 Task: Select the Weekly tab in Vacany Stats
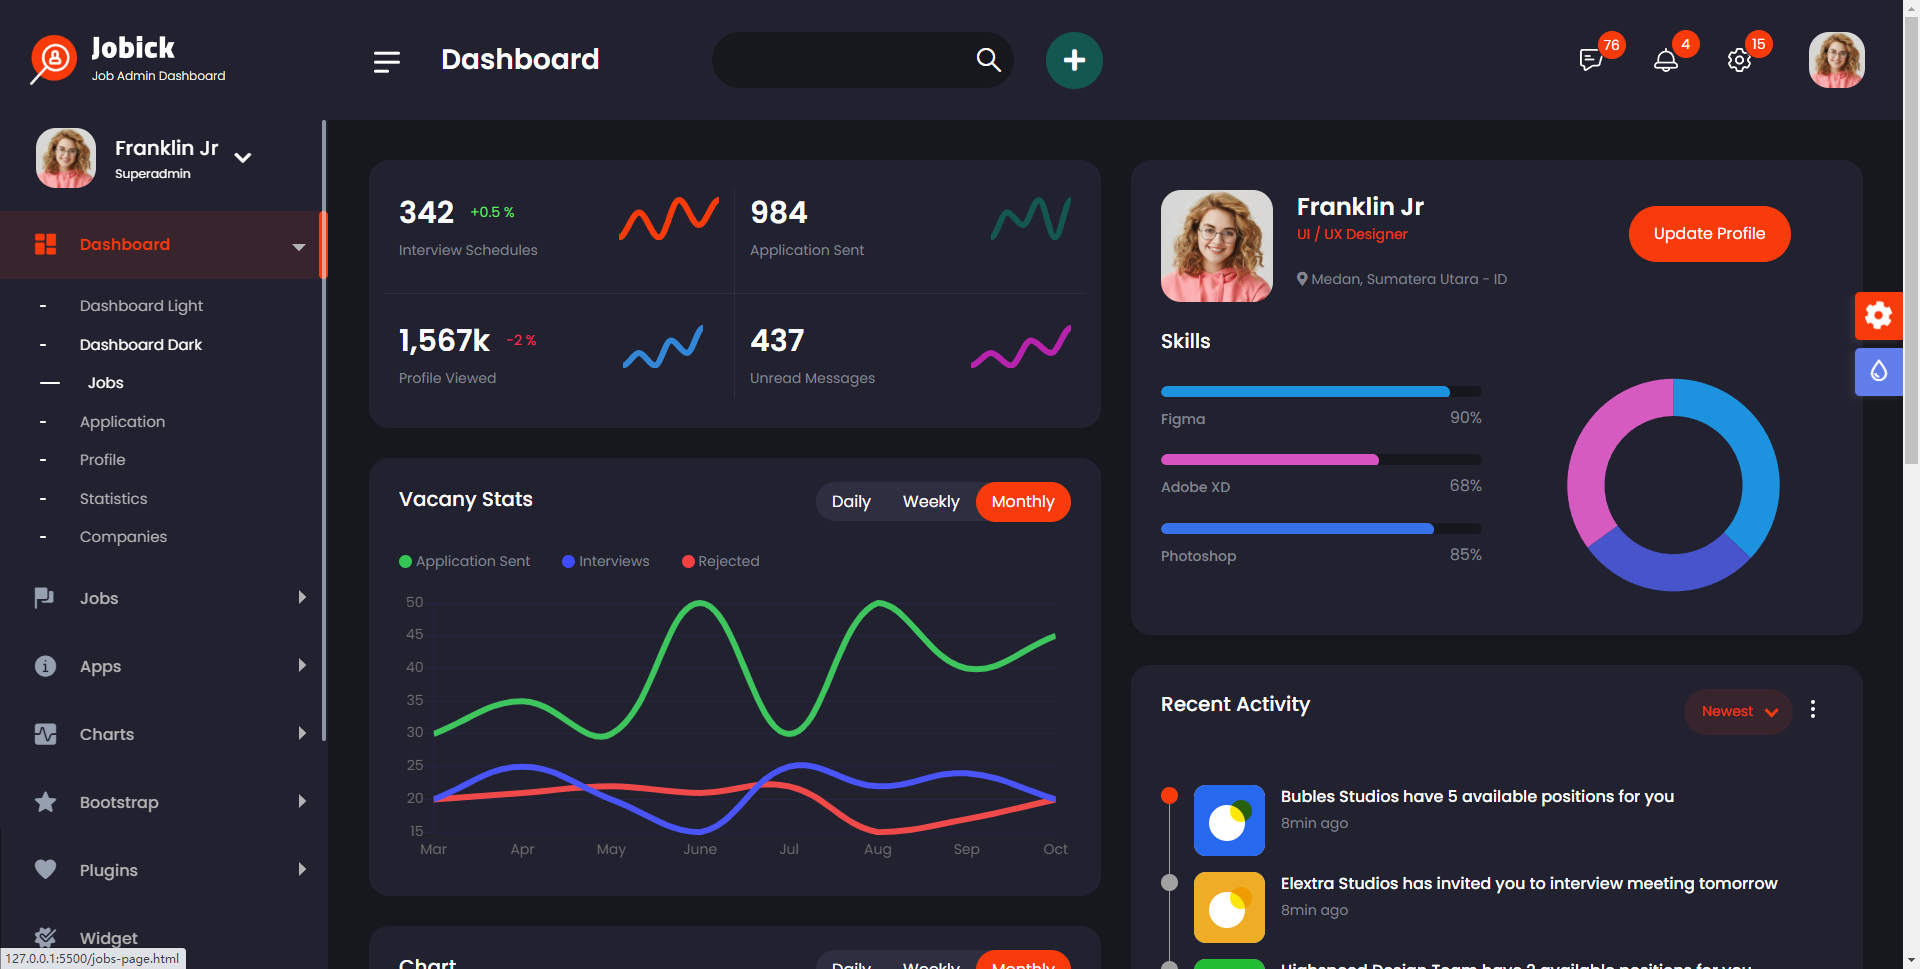(x=931, y=502)
